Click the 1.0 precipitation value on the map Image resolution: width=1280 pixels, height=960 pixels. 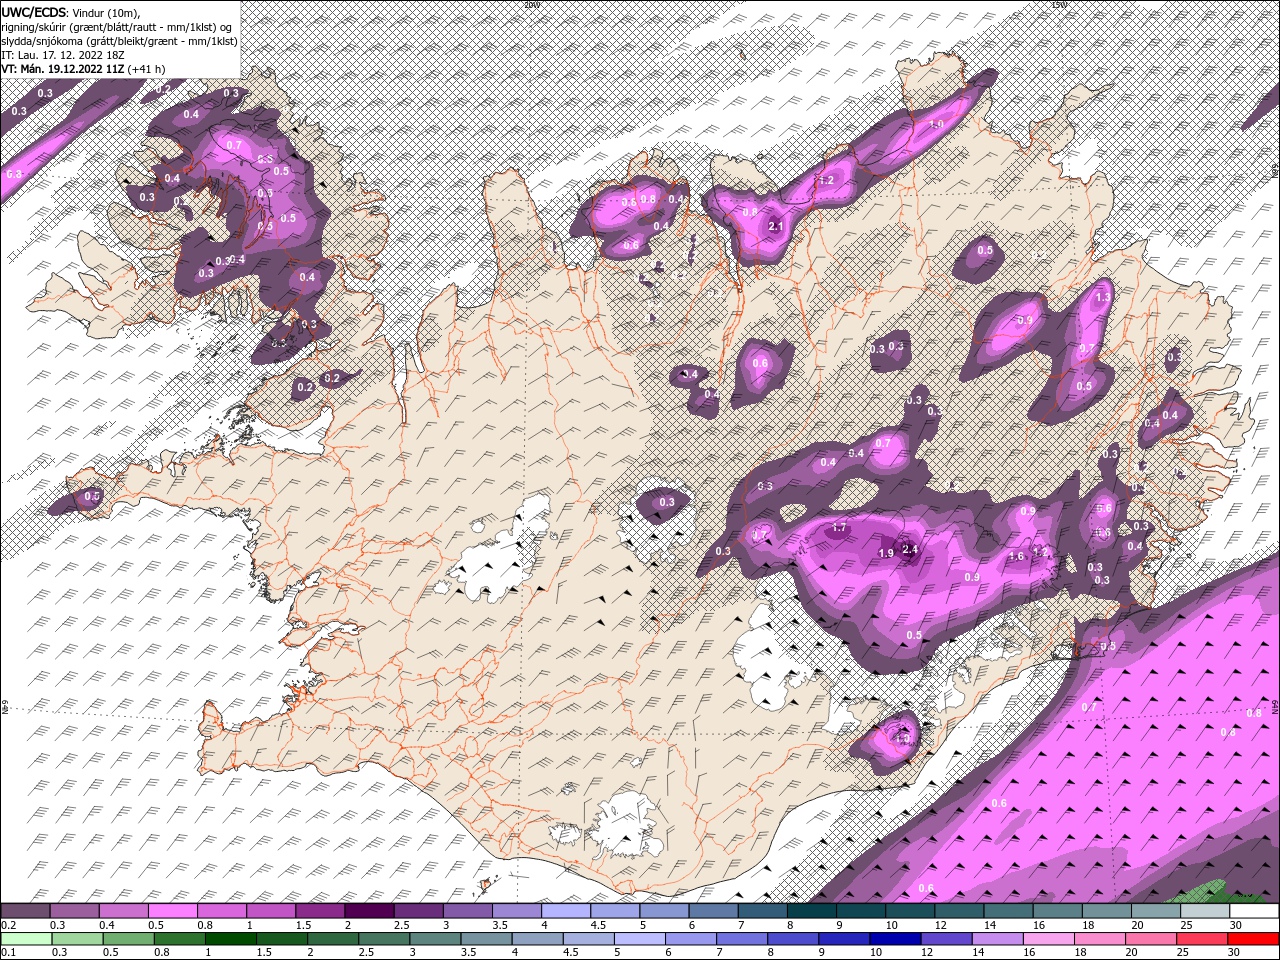(x=937, y=124)
